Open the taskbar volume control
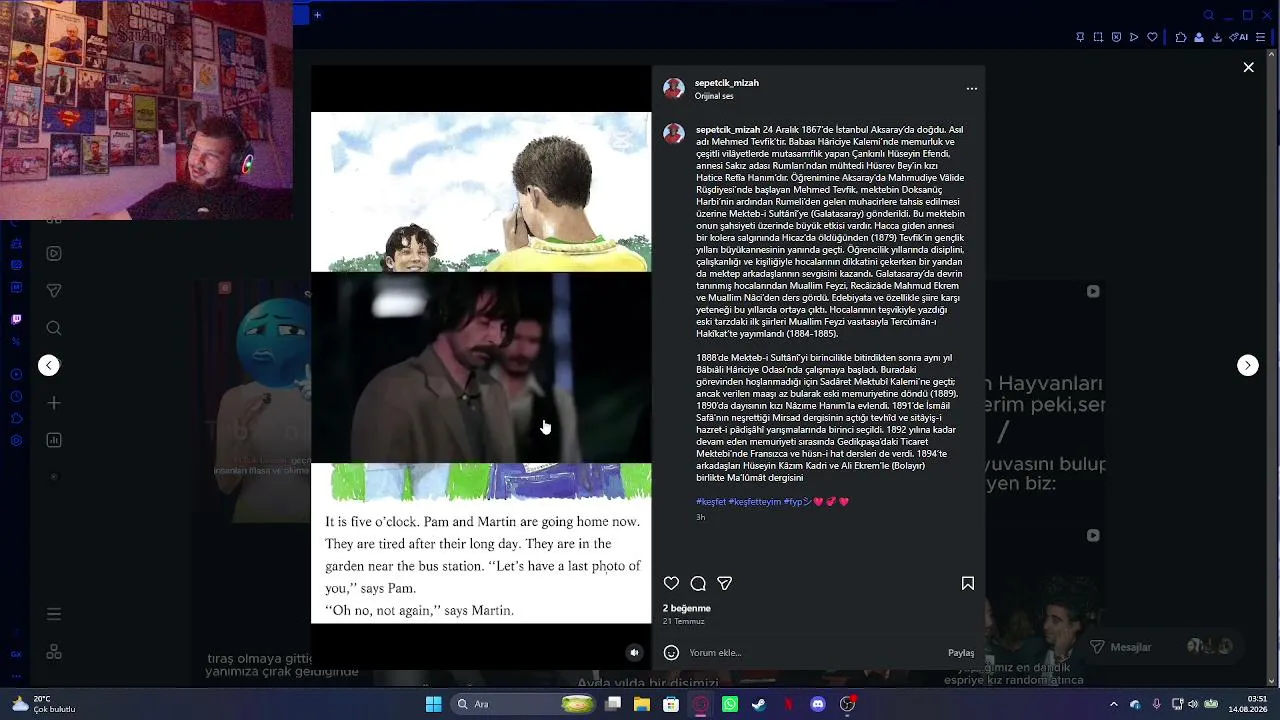The height and width of the screenshot is (720, 1280). (1193, 704)
